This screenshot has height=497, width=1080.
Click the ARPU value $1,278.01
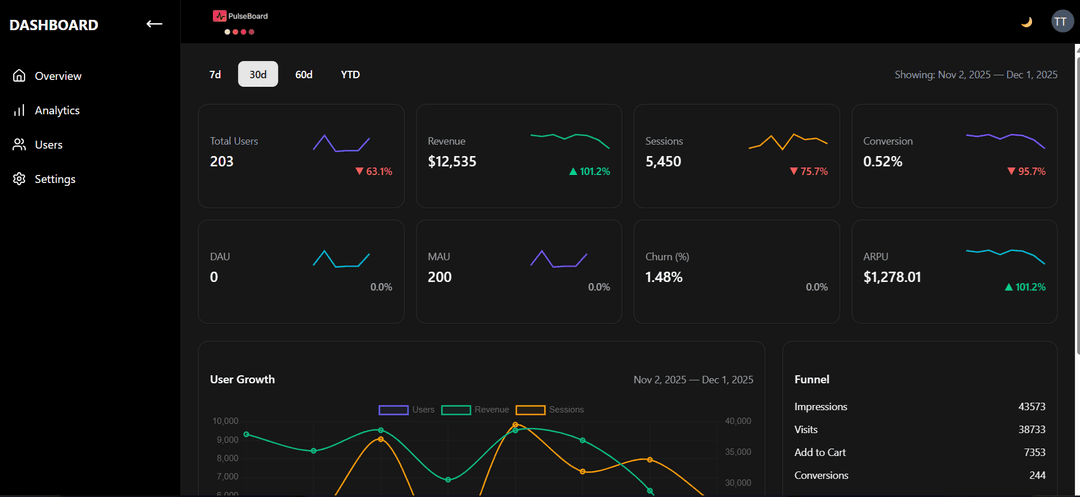click(x=892, y=277)
